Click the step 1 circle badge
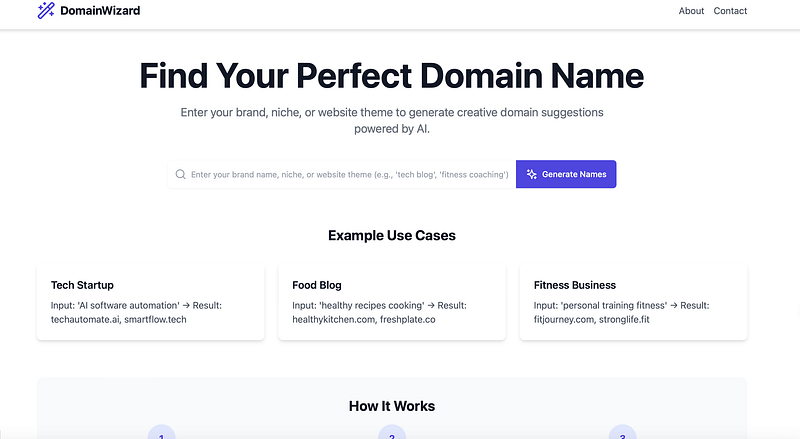 coord(161,433)
